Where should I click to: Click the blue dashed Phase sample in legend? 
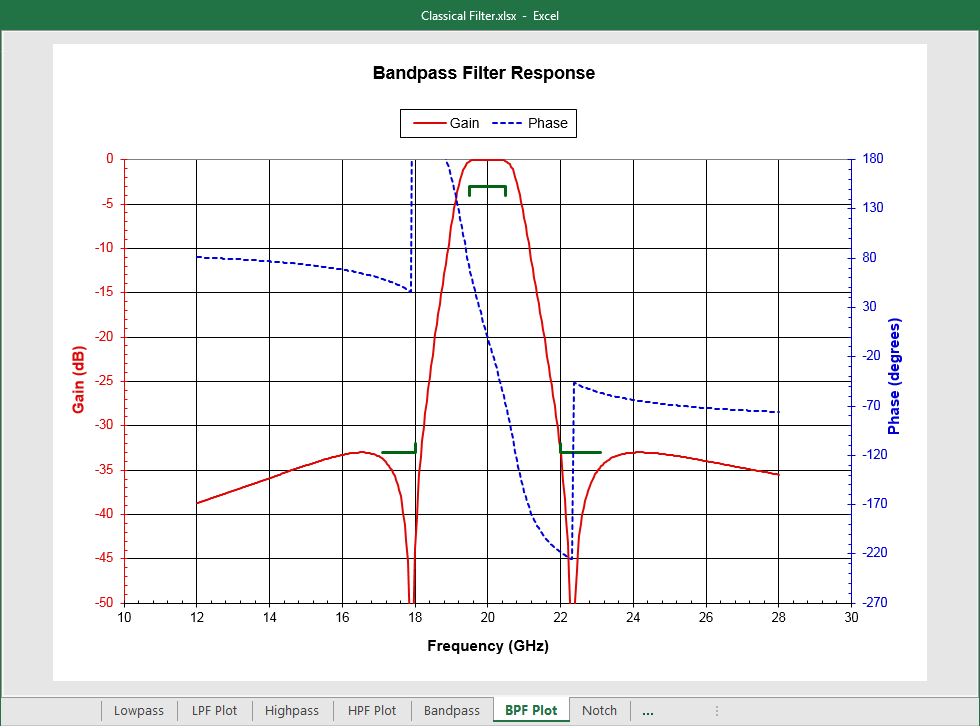[x=505, y=123]
